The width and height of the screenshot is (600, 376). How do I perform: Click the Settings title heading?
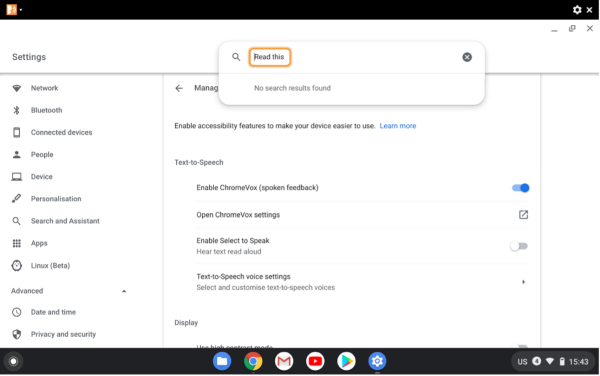(29, 57)
